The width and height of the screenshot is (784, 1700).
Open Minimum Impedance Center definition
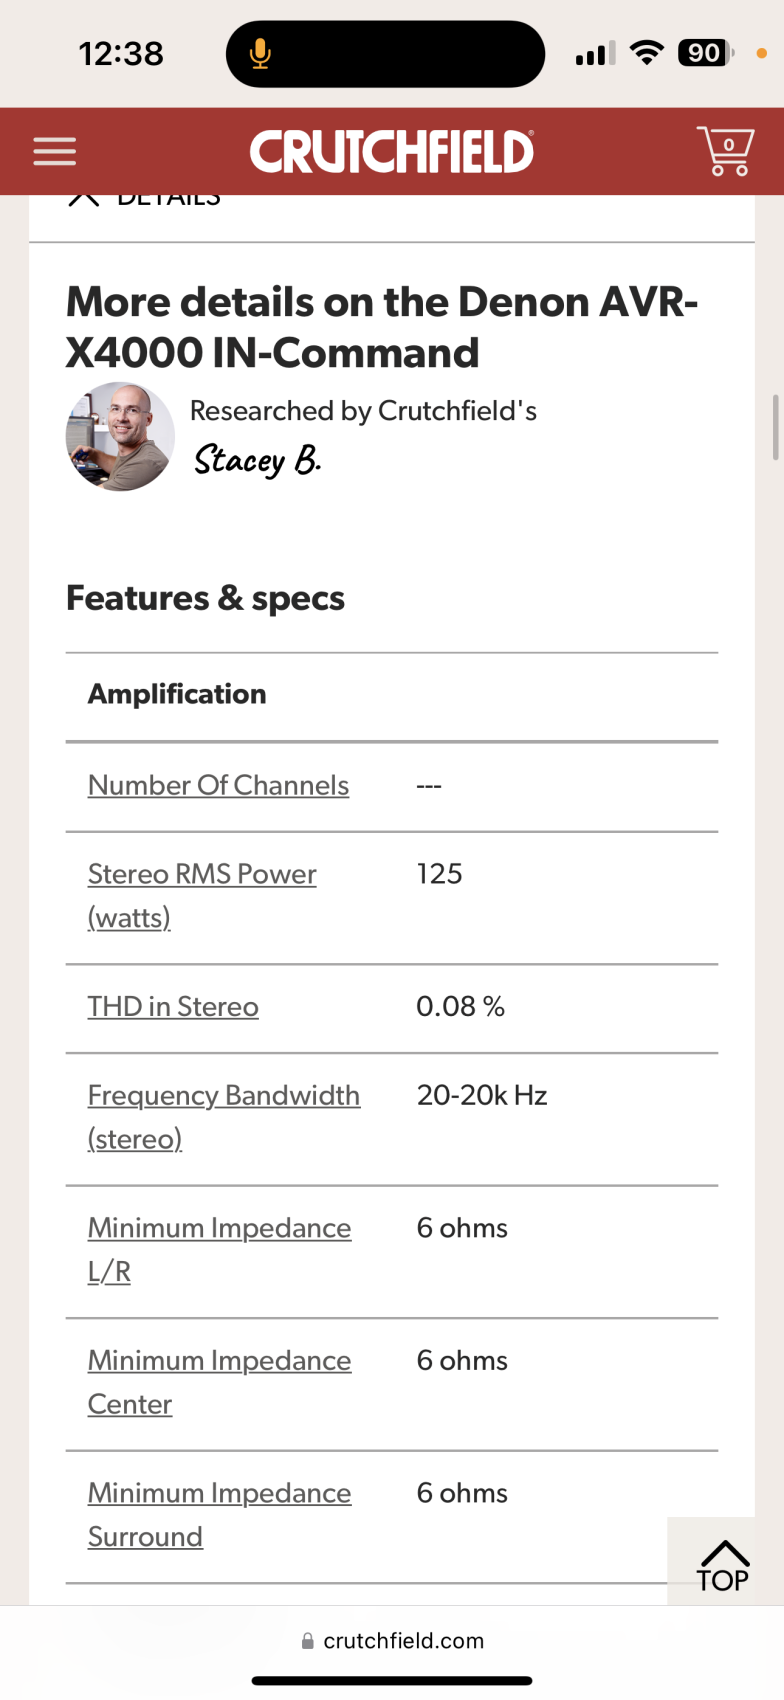tap(219, 1362)
